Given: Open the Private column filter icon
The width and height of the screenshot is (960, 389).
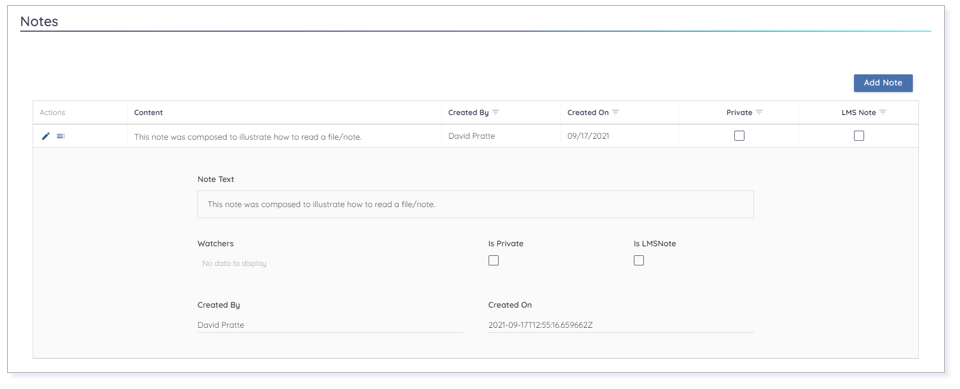Looking at the screenshot, I should 759,113.
